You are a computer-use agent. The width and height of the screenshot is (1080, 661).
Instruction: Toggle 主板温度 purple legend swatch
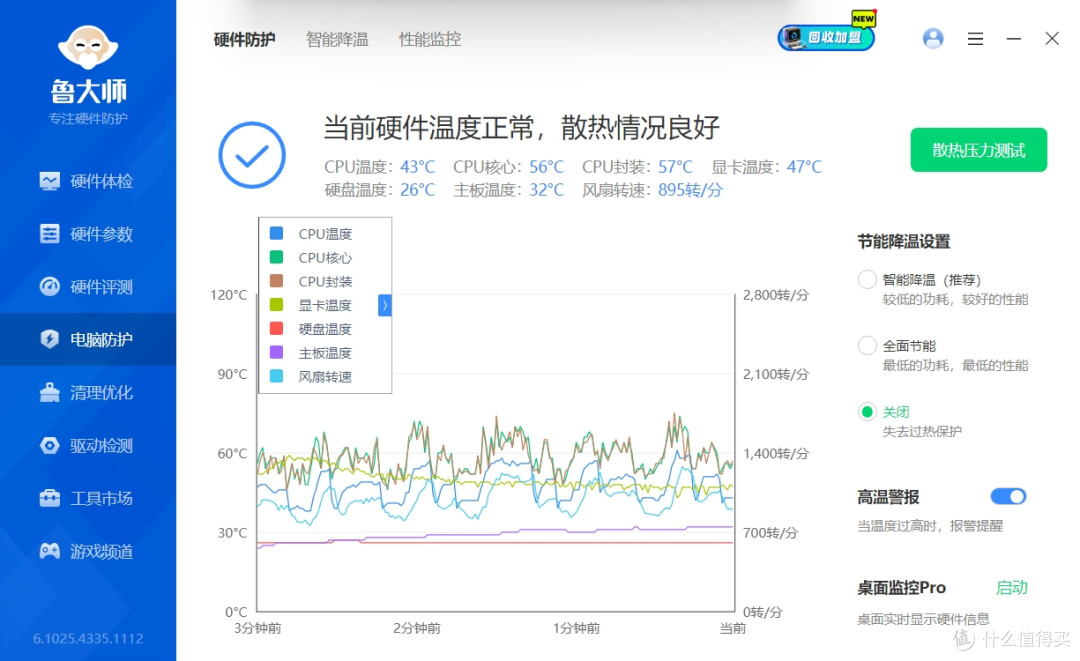coord(276,352)
